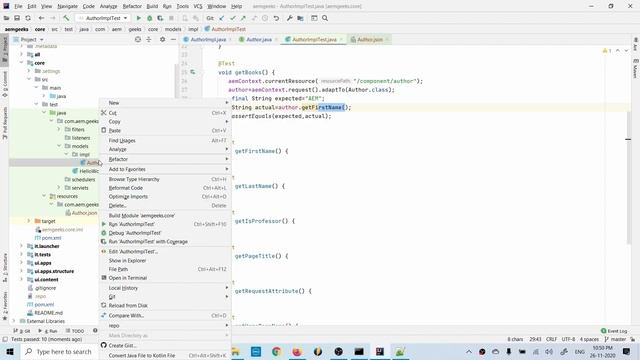Open the TODO tool window button
Viewport: 640px width, 360px height.
[x=75, y=331]
